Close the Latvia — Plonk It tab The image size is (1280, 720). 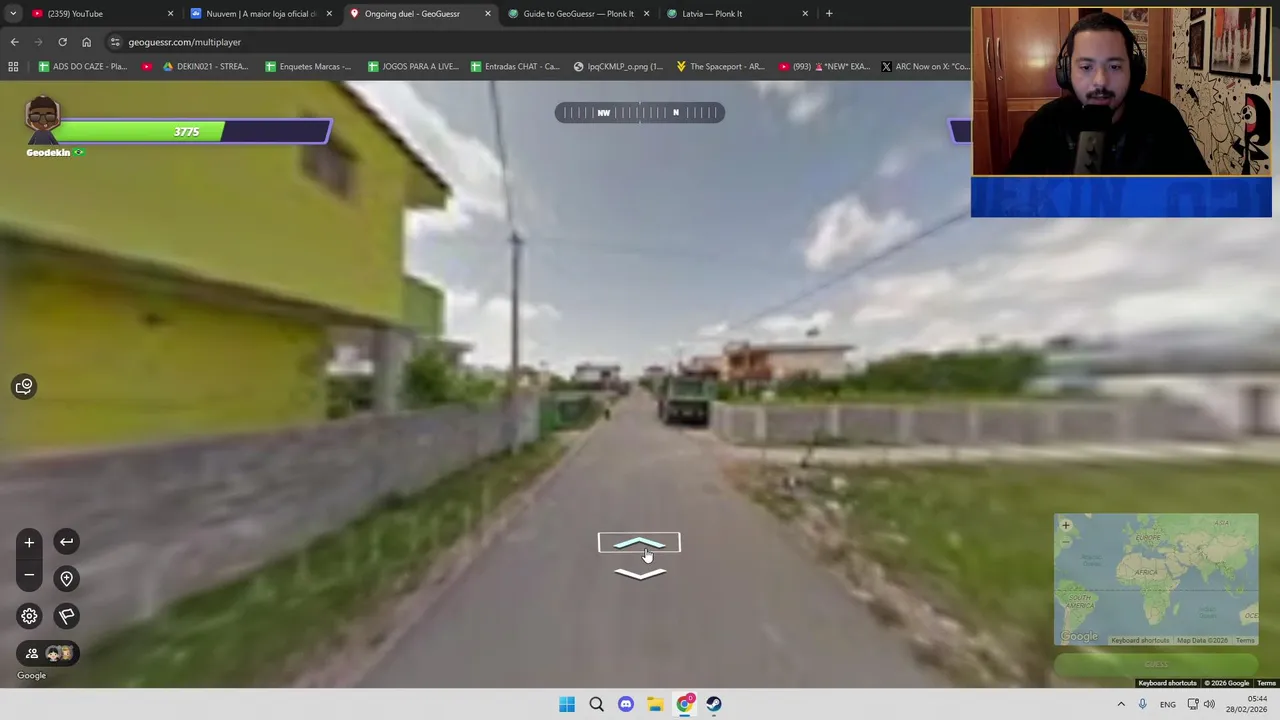805,14
